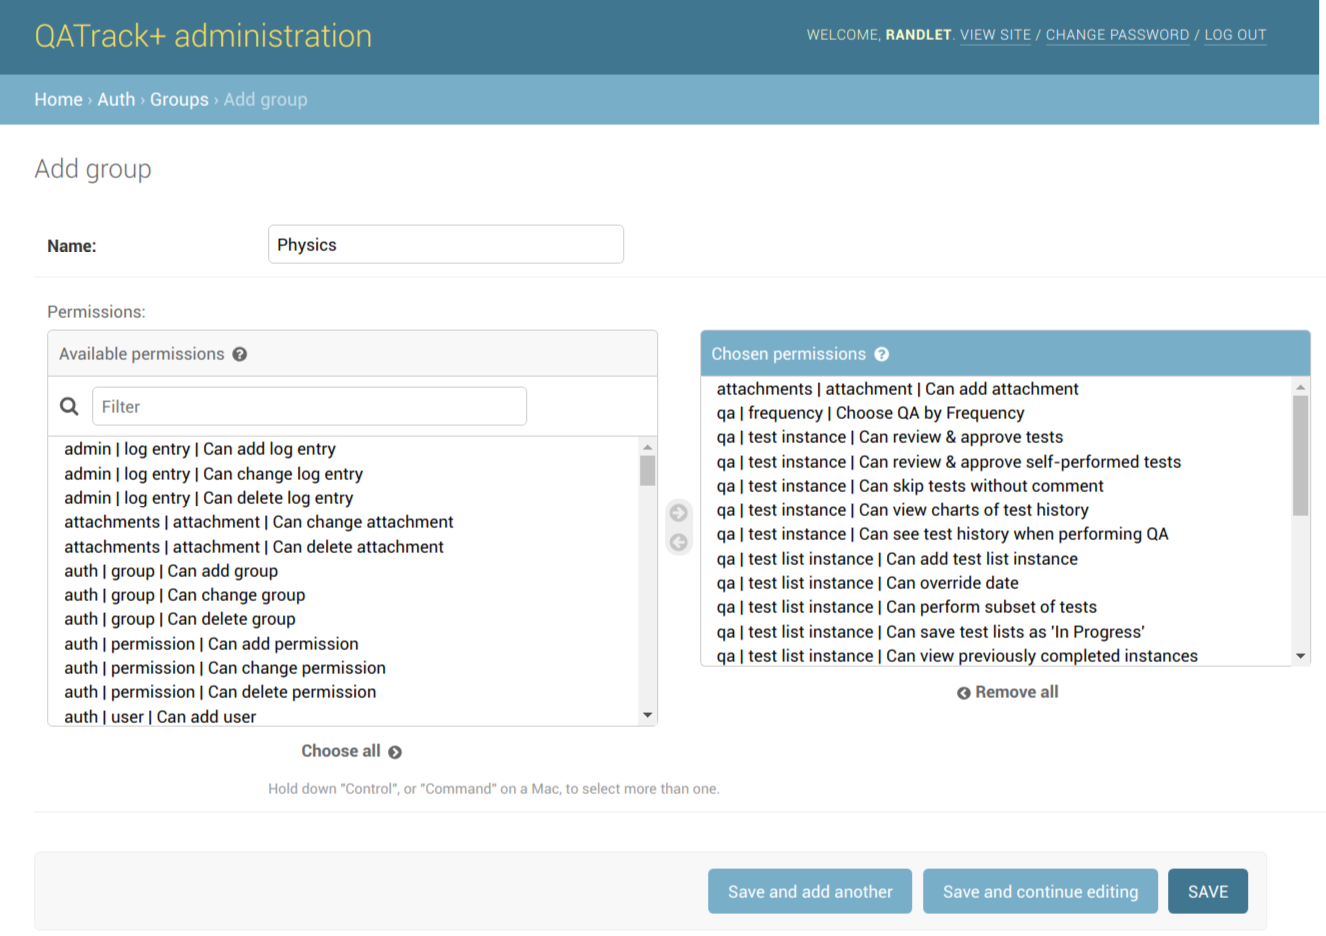Click up arrow of Chosen permissions scrollbar

pos(1300,387)
